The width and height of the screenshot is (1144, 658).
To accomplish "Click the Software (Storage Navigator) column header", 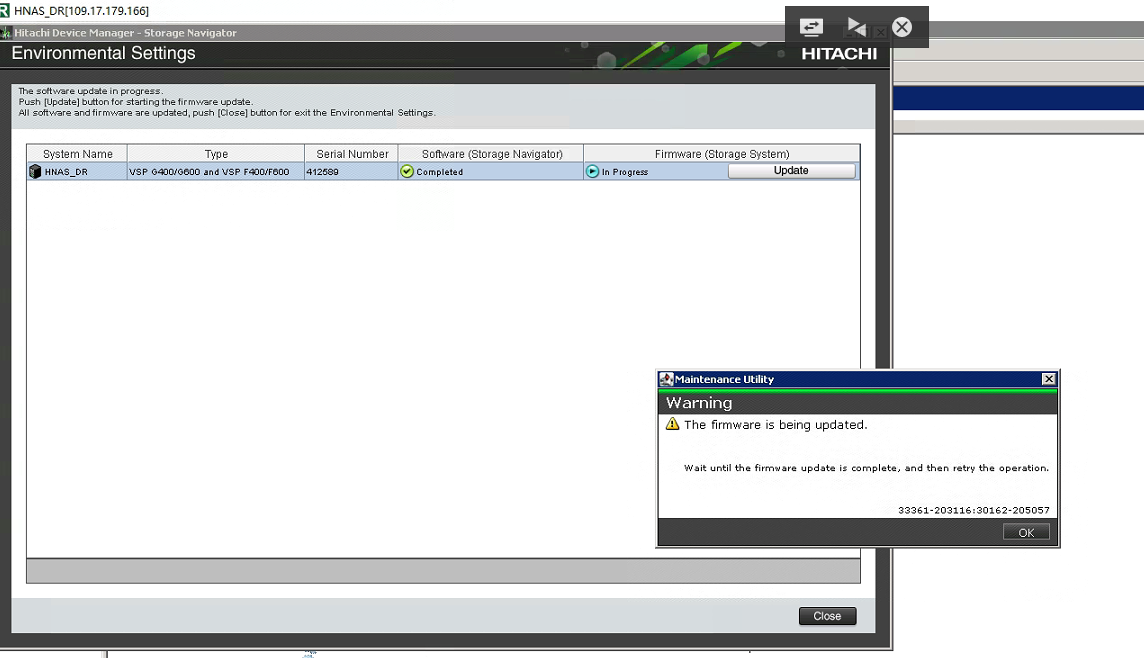I will 491,154.
